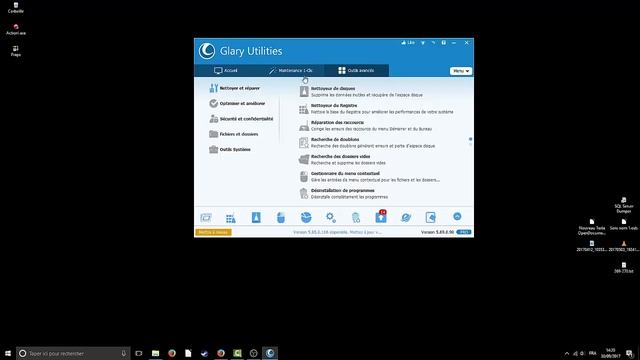Image resolution: width=640 pixels, height=360 pixels.
Task: Open Réparation des raccourcis link
Action: coord(337,122)
